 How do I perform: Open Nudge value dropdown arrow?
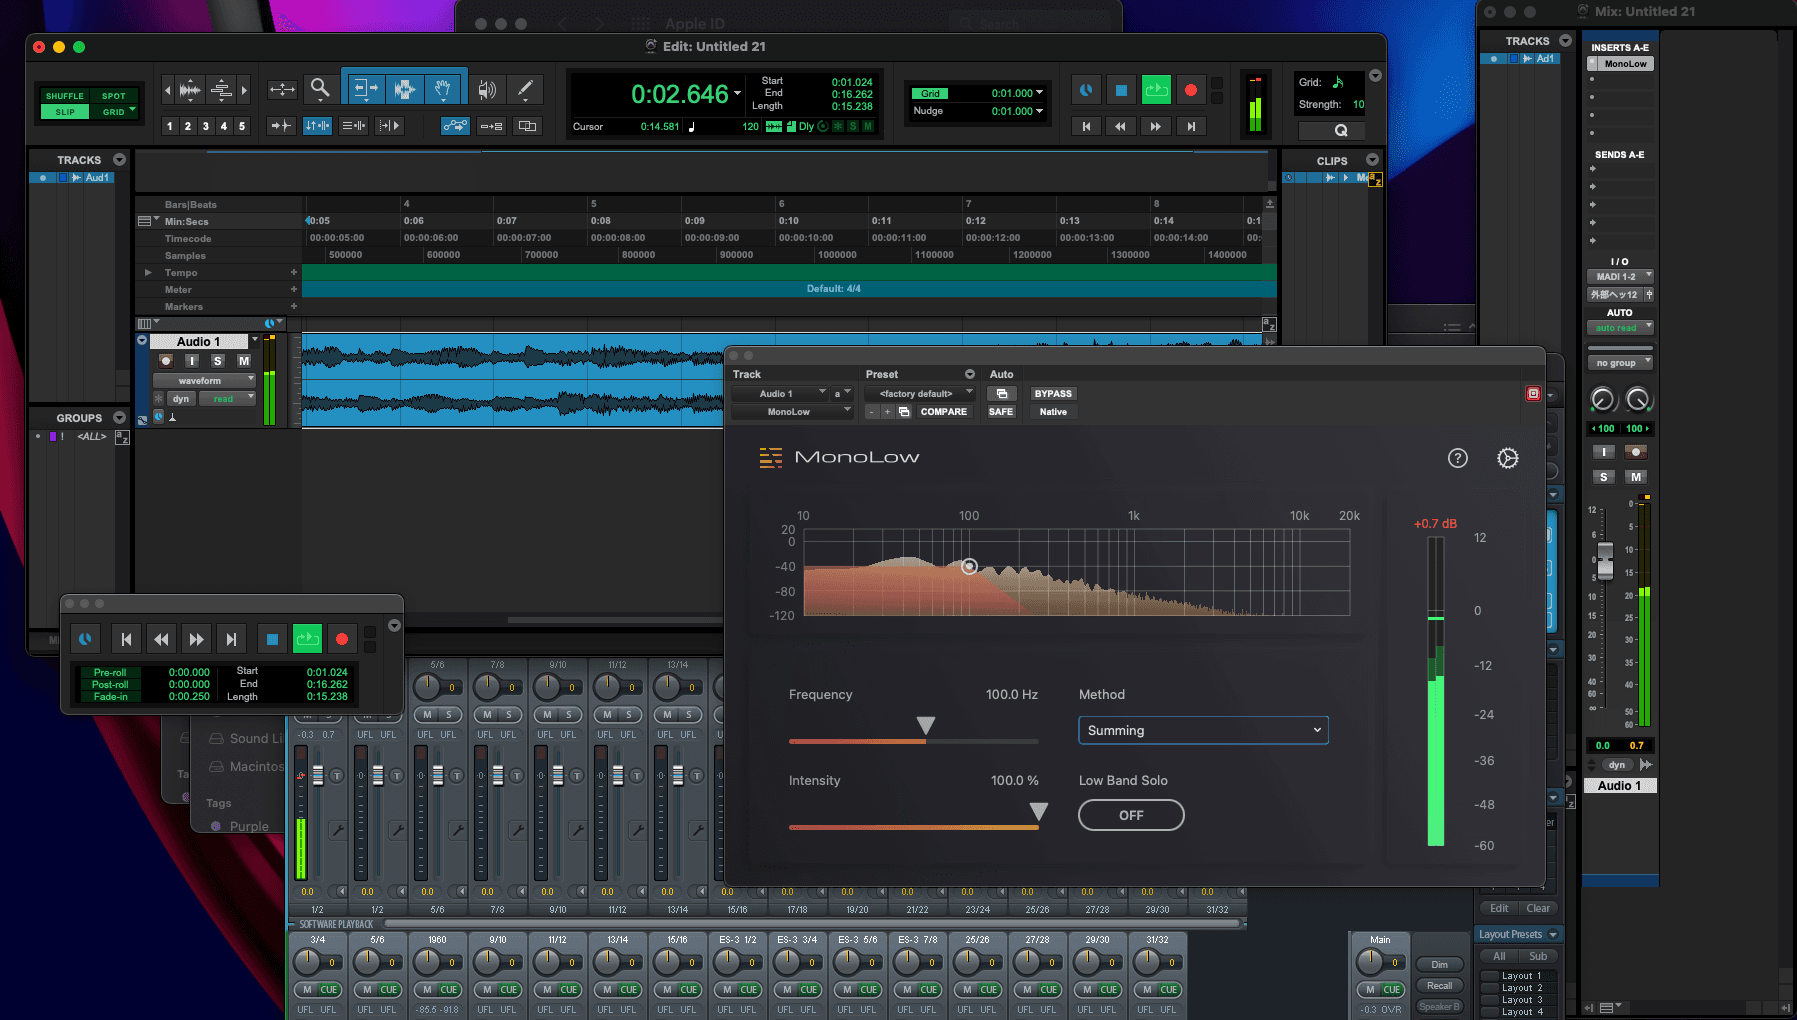1040,111
